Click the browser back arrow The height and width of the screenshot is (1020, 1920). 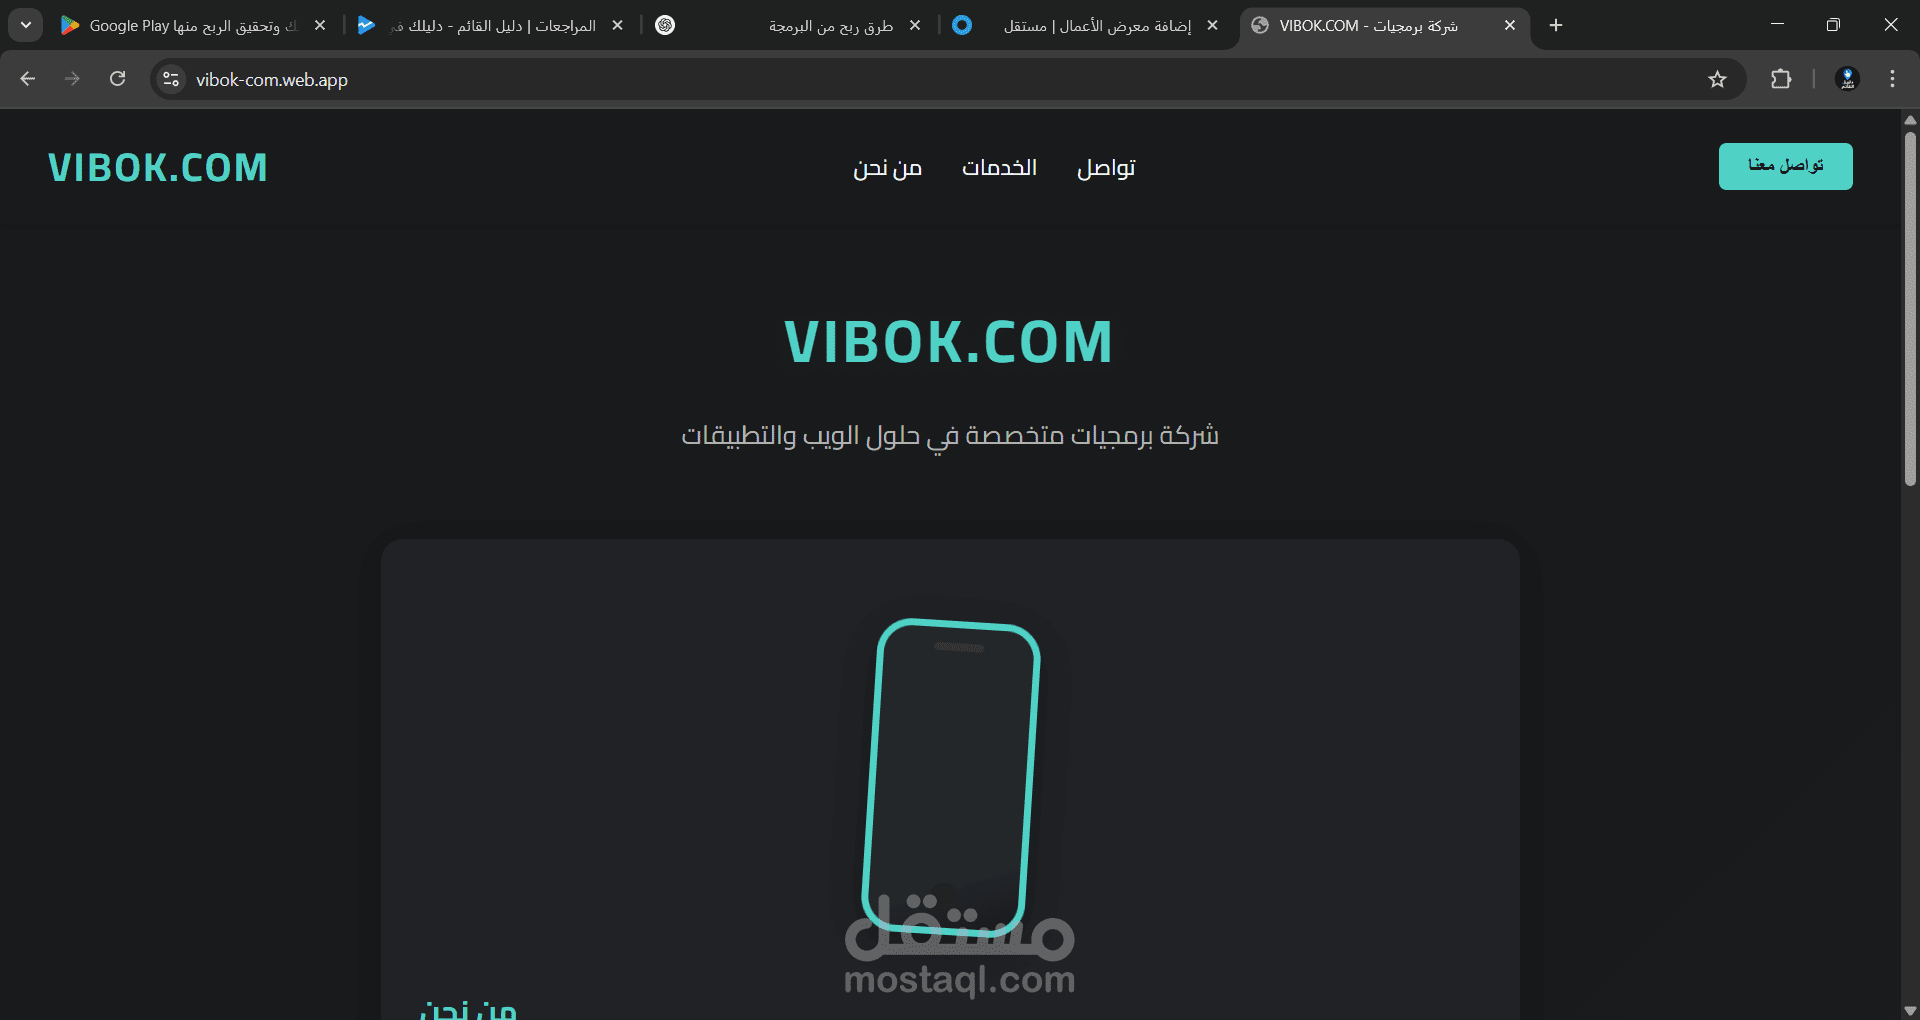coord(28,79)
